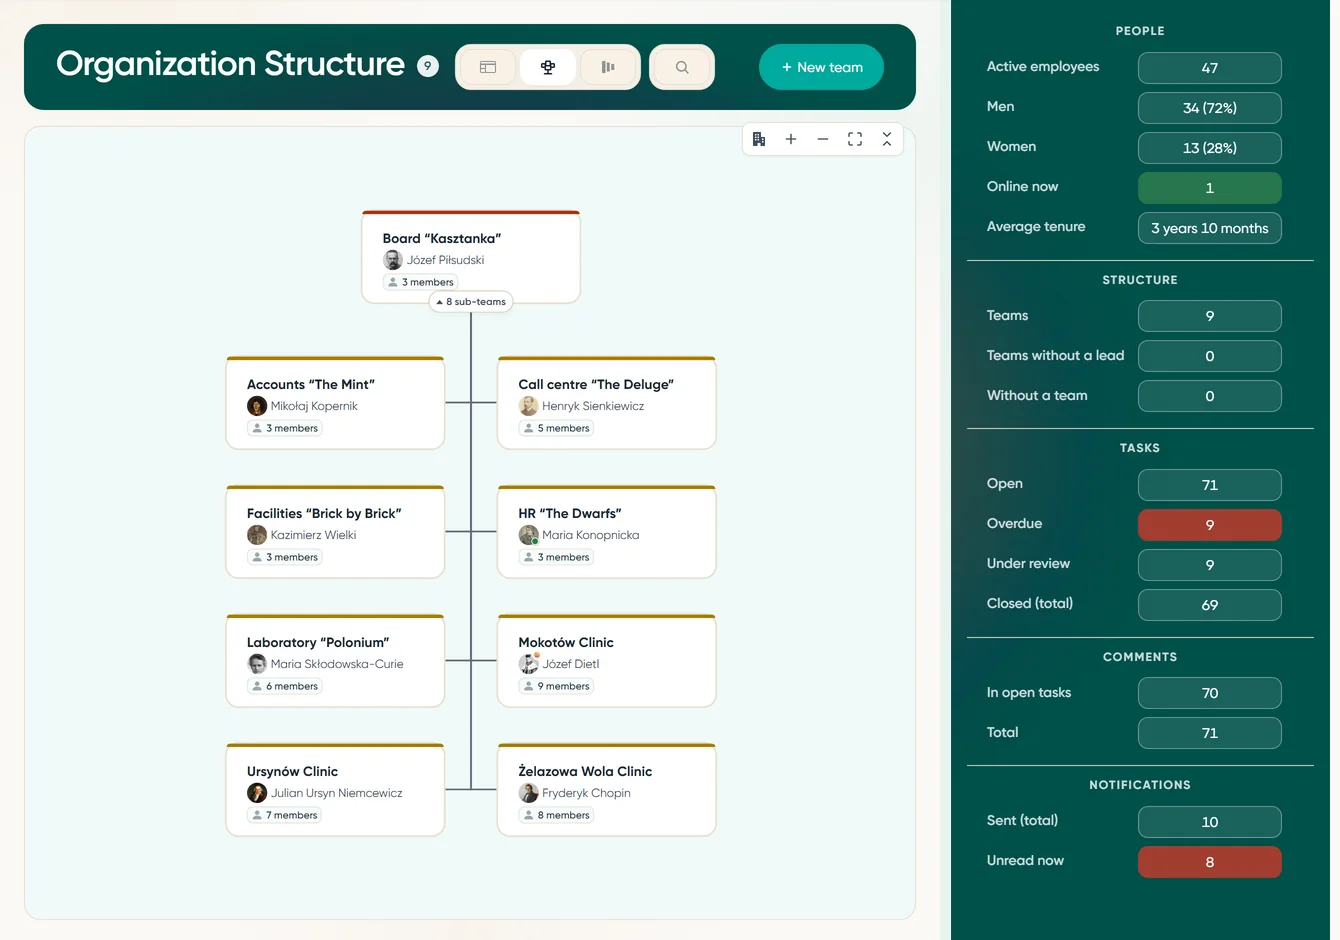Click Maria Skłodowska-Curie's avatar

(x=257, y=664)
